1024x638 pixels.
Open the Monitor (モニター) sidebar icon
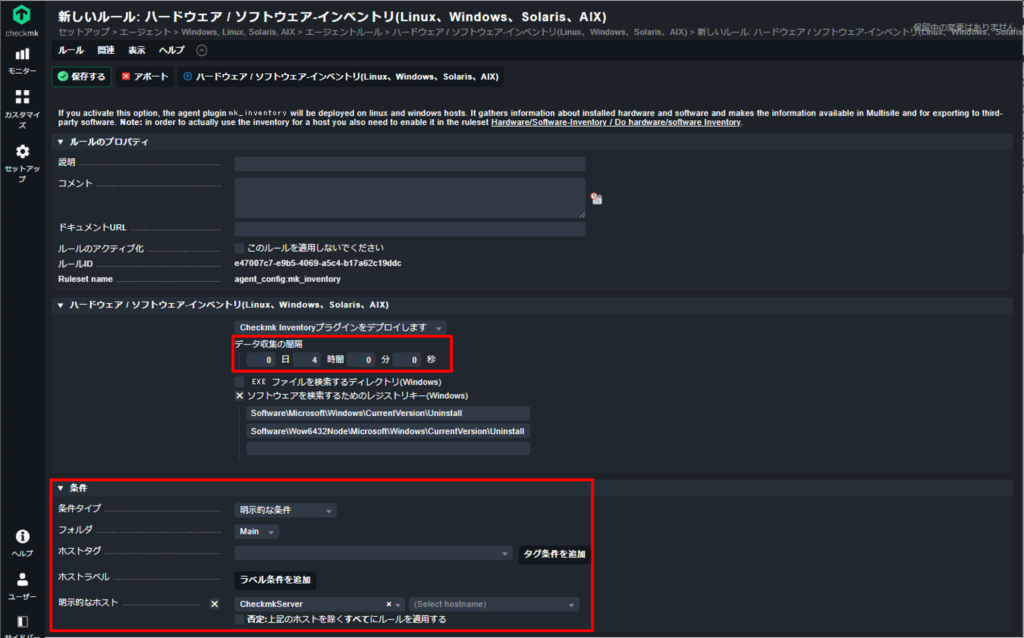click(x=22, y=54)
